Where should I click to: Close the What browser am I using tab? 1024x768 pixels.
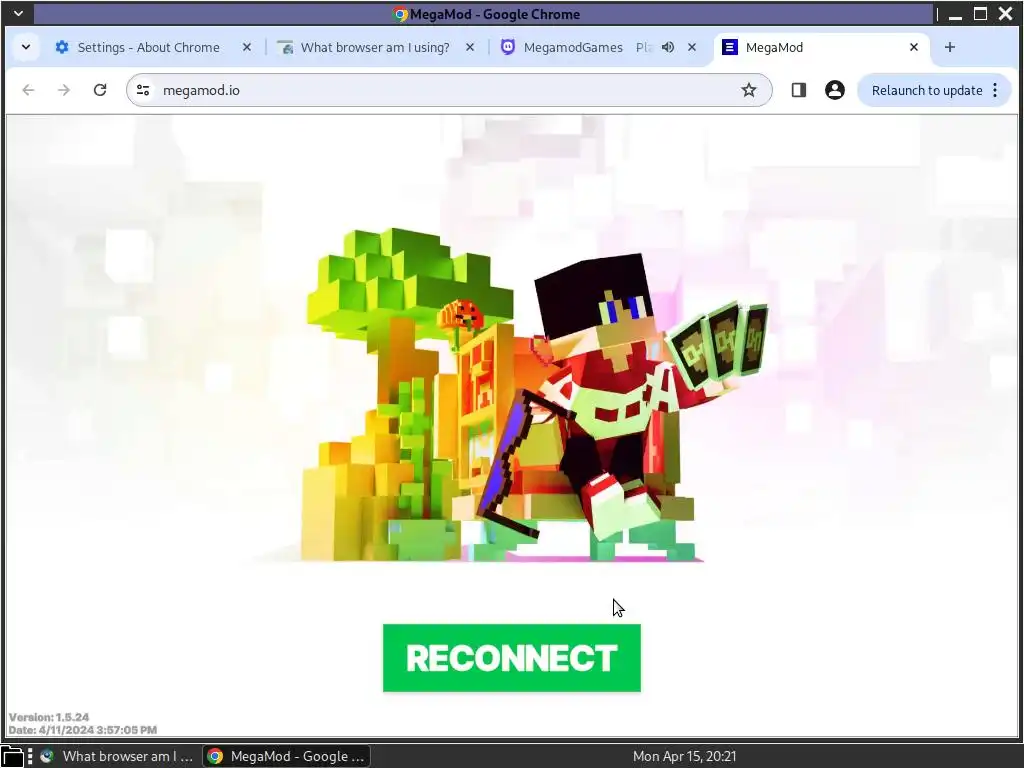(470, 47)
